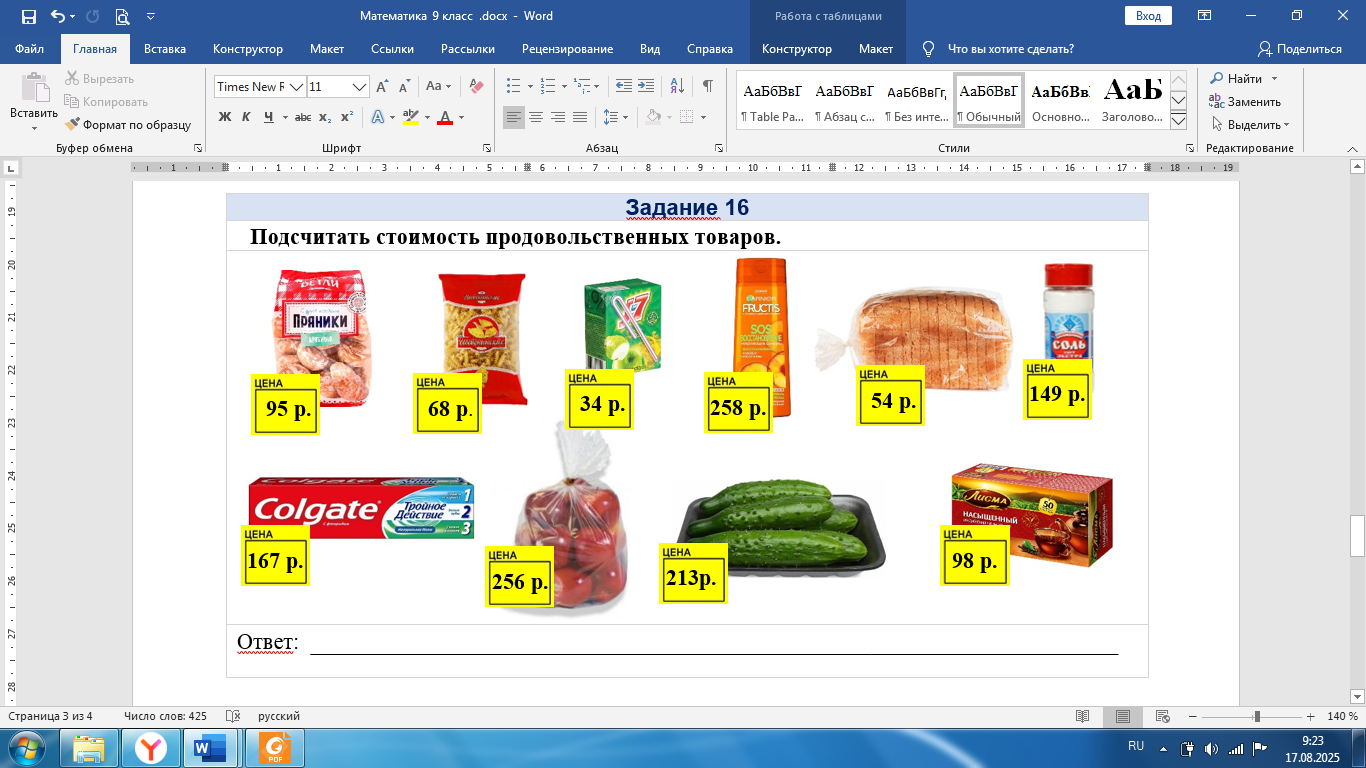Open the Найти search dropdown arrow
Viewport: 1366px width, 768px height.
point(1274,79)
